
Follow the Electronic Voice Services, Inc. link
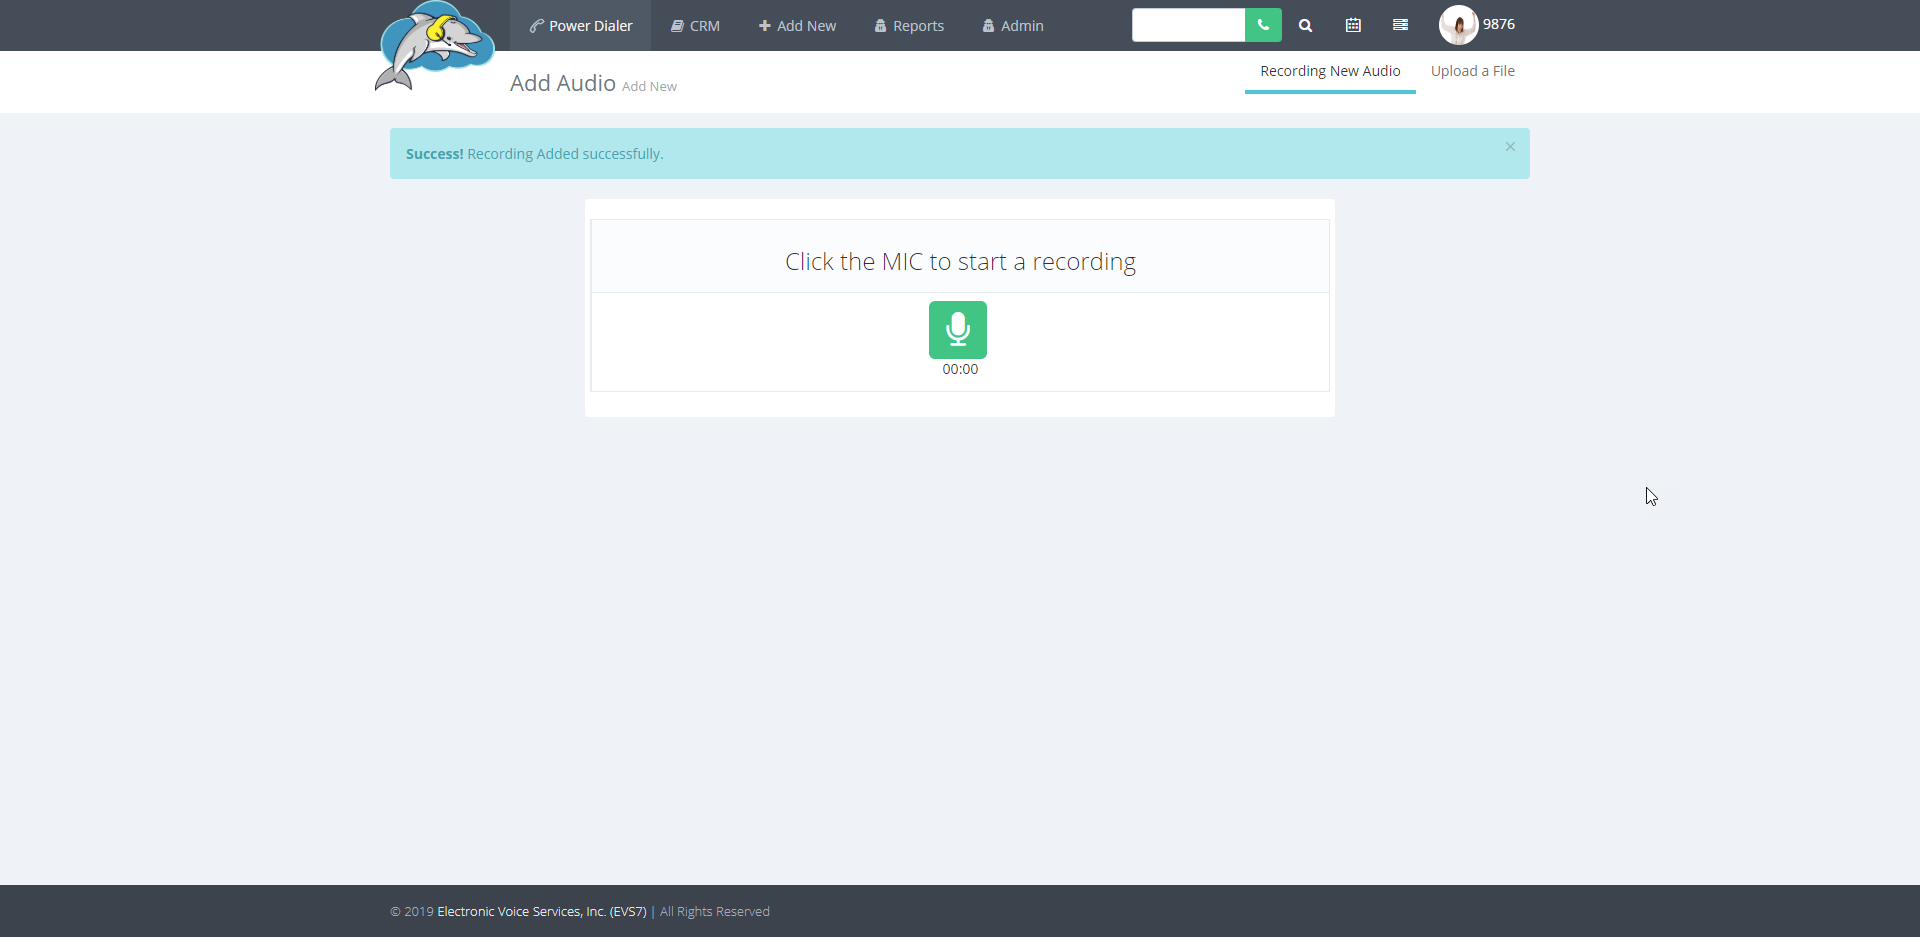coord(542,912)
